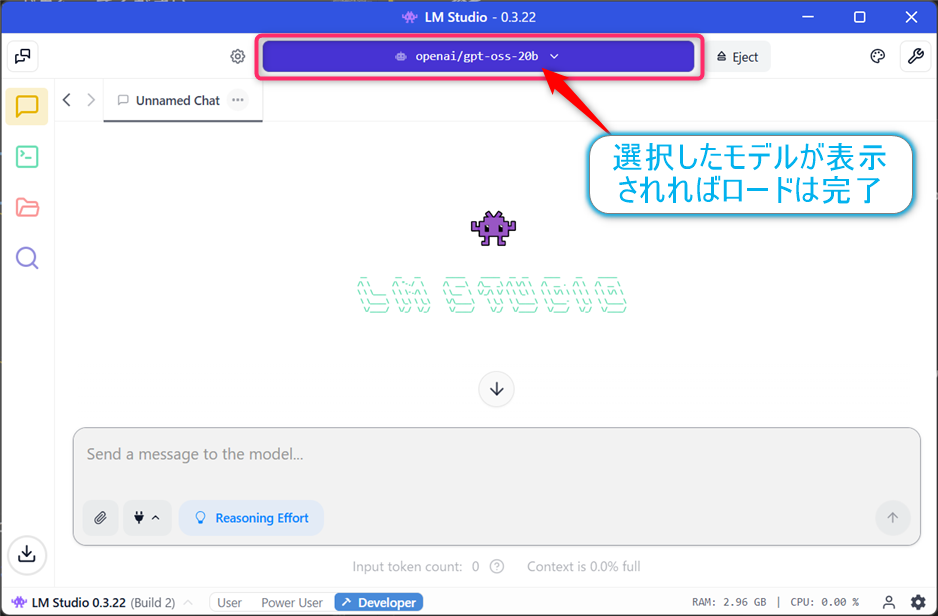The width and height of the screenshot is (938, 616).
Task: Eject the loaded model
Action: pyautogui.click(x=738, y=57)
